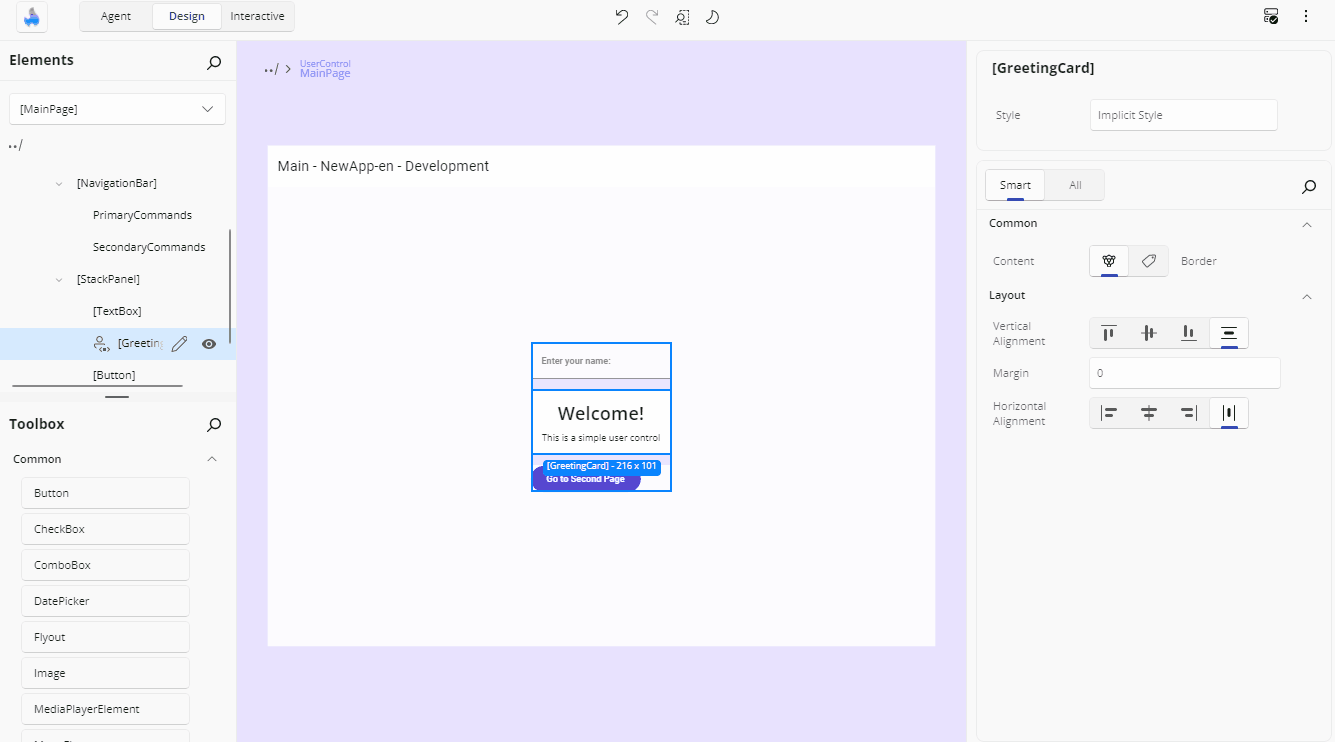
Task: Collapse the Common section in the Toolbox
Action: (x=210, y=458)
